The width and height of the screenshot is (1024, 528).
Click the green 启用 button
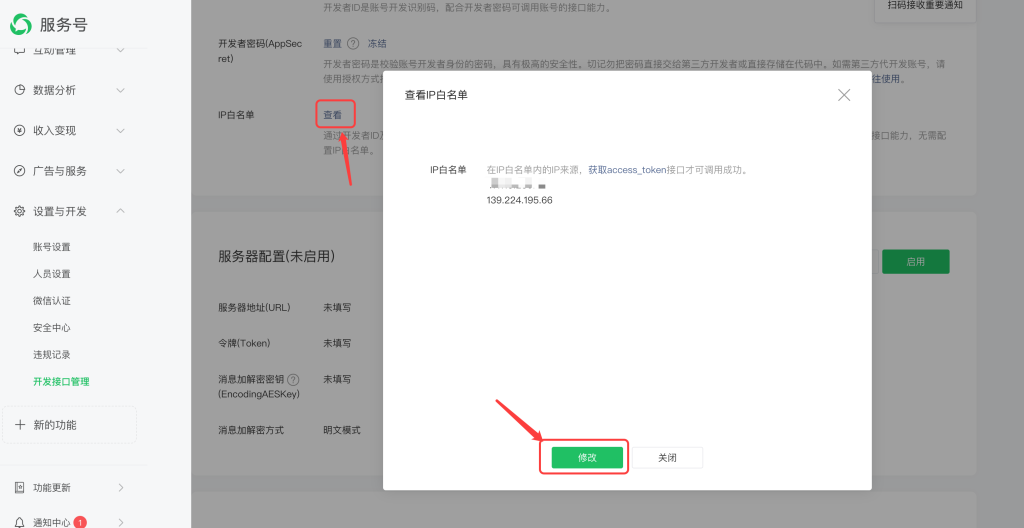(x=916, y=261)
